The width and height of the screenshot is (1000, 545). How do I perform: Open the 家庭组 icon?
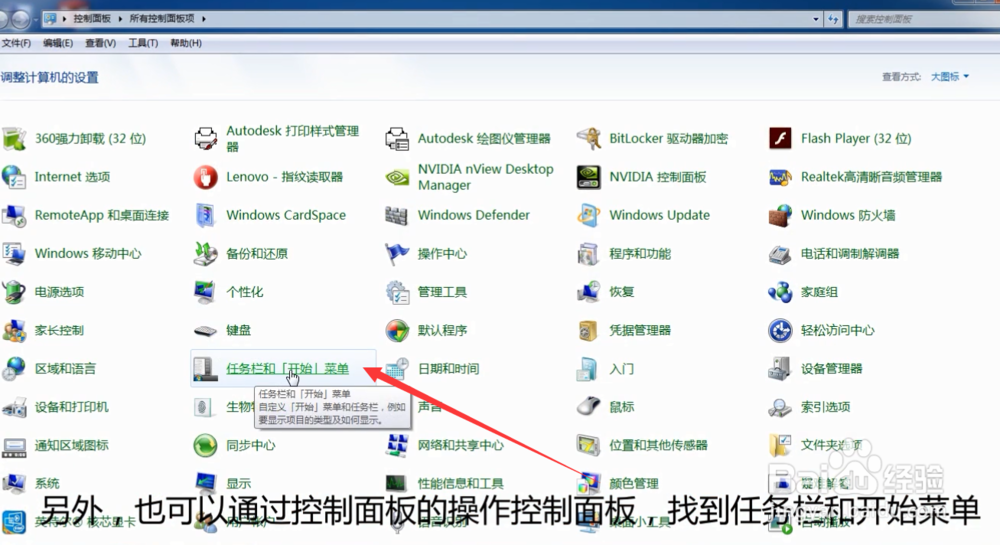(x=780, y=292)
